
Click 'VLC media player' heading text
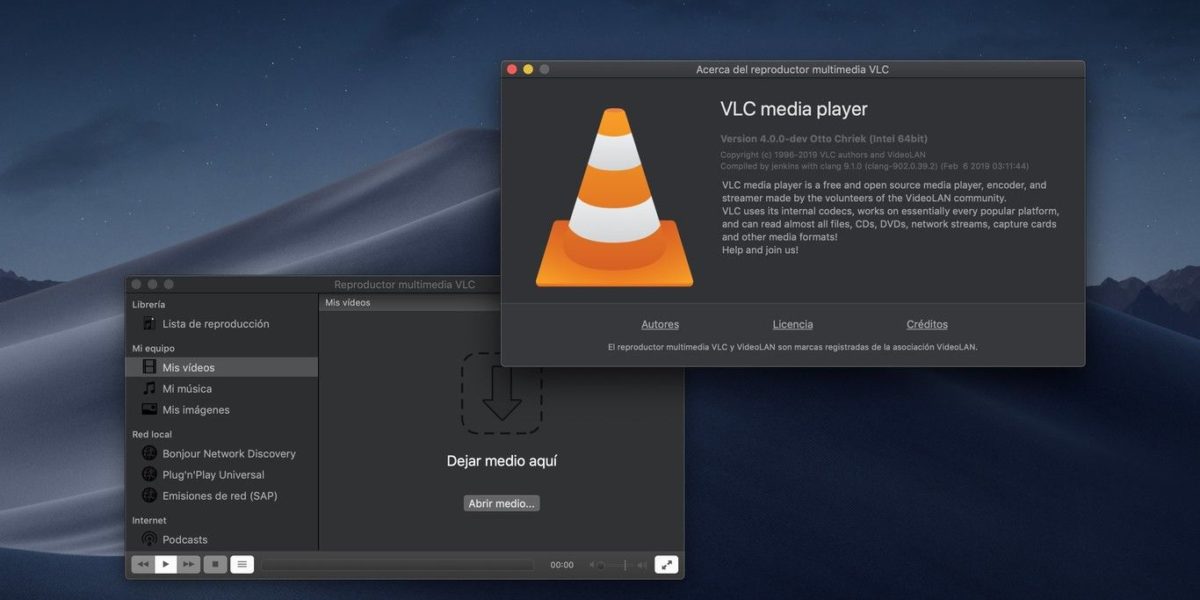[x=794, y=109]
